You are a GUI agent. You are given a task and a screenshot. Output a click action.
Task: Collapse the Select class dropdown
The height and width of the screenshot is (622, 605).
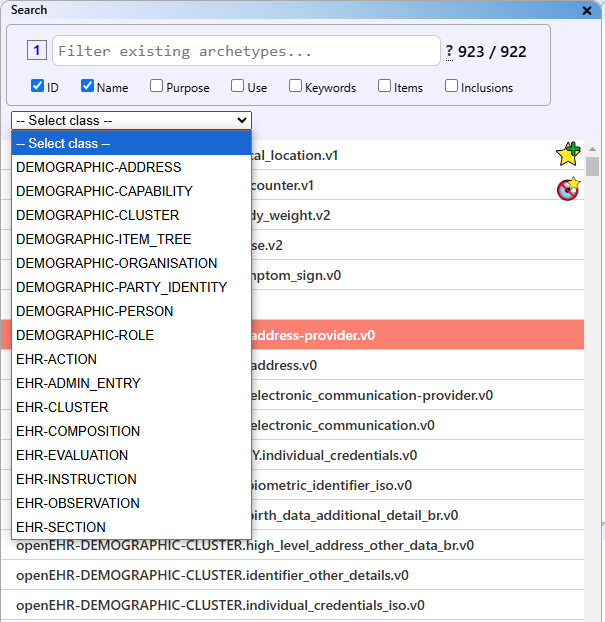(131, 120)
